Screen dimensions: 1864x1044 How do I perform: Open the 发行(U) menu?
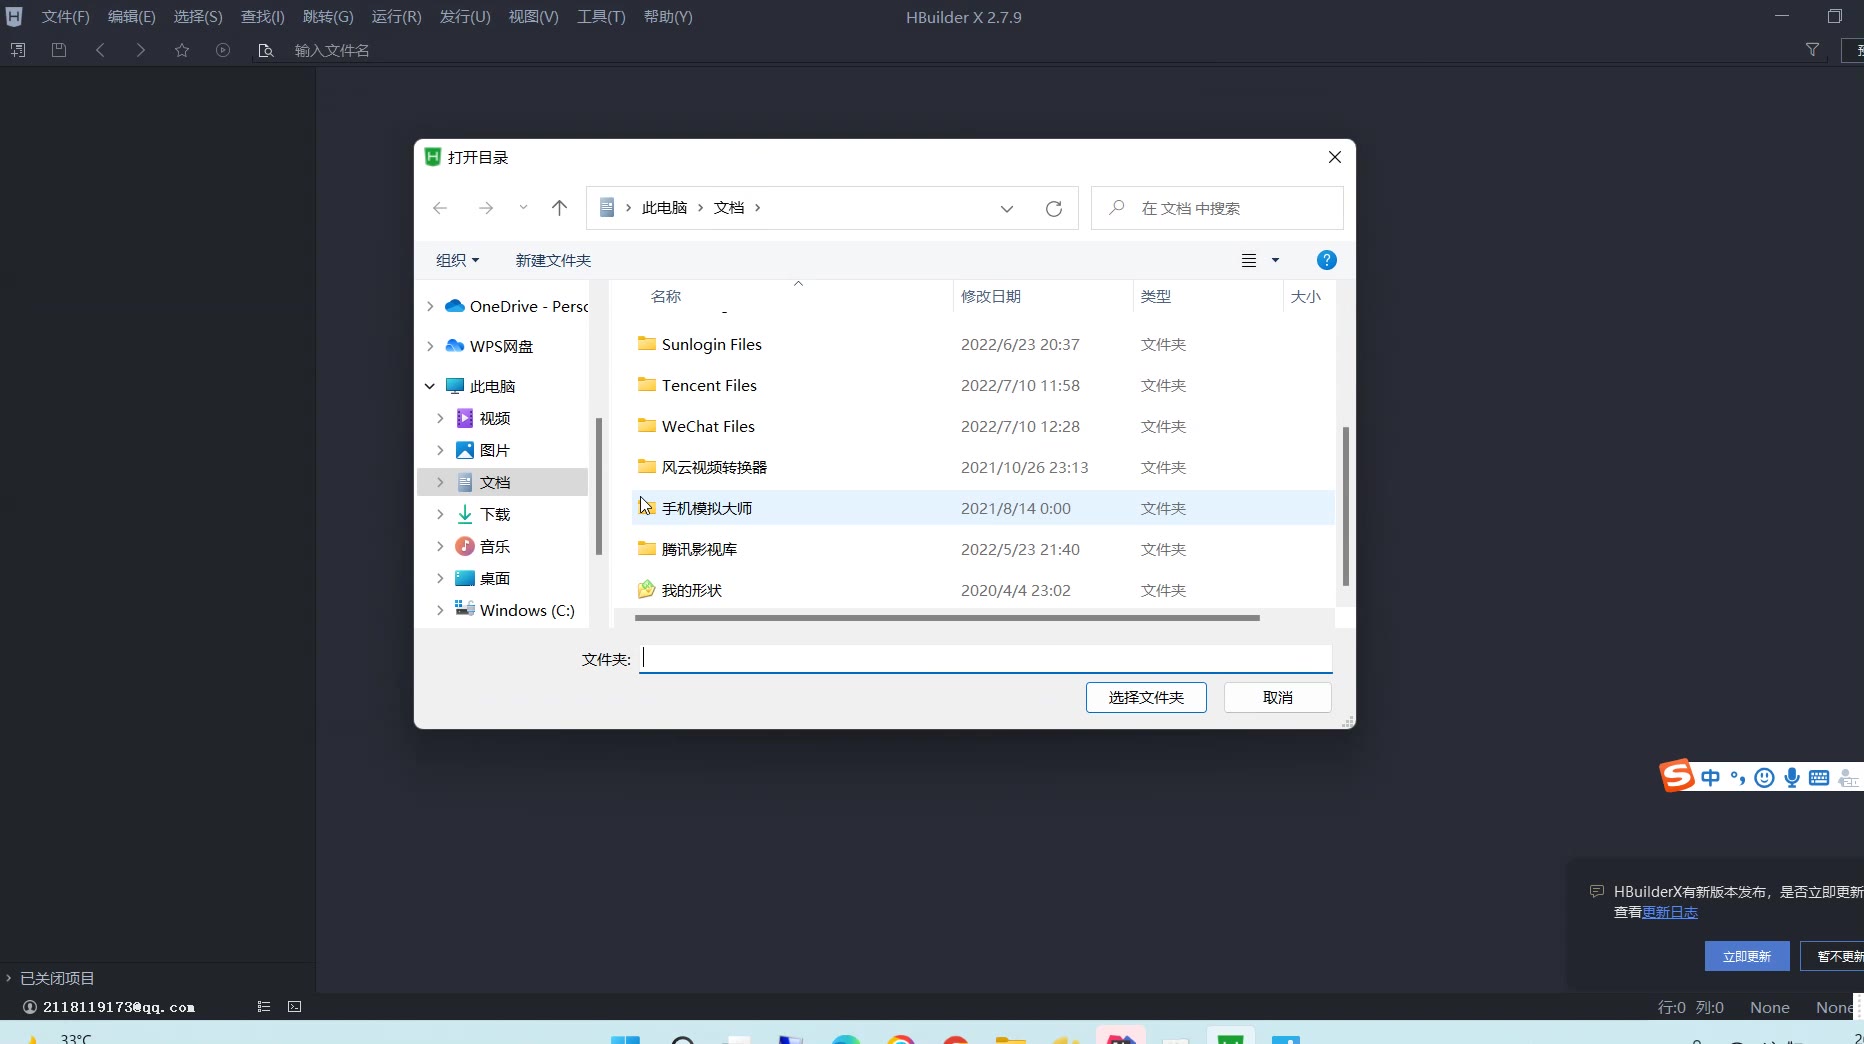click(x=465, y=17)
